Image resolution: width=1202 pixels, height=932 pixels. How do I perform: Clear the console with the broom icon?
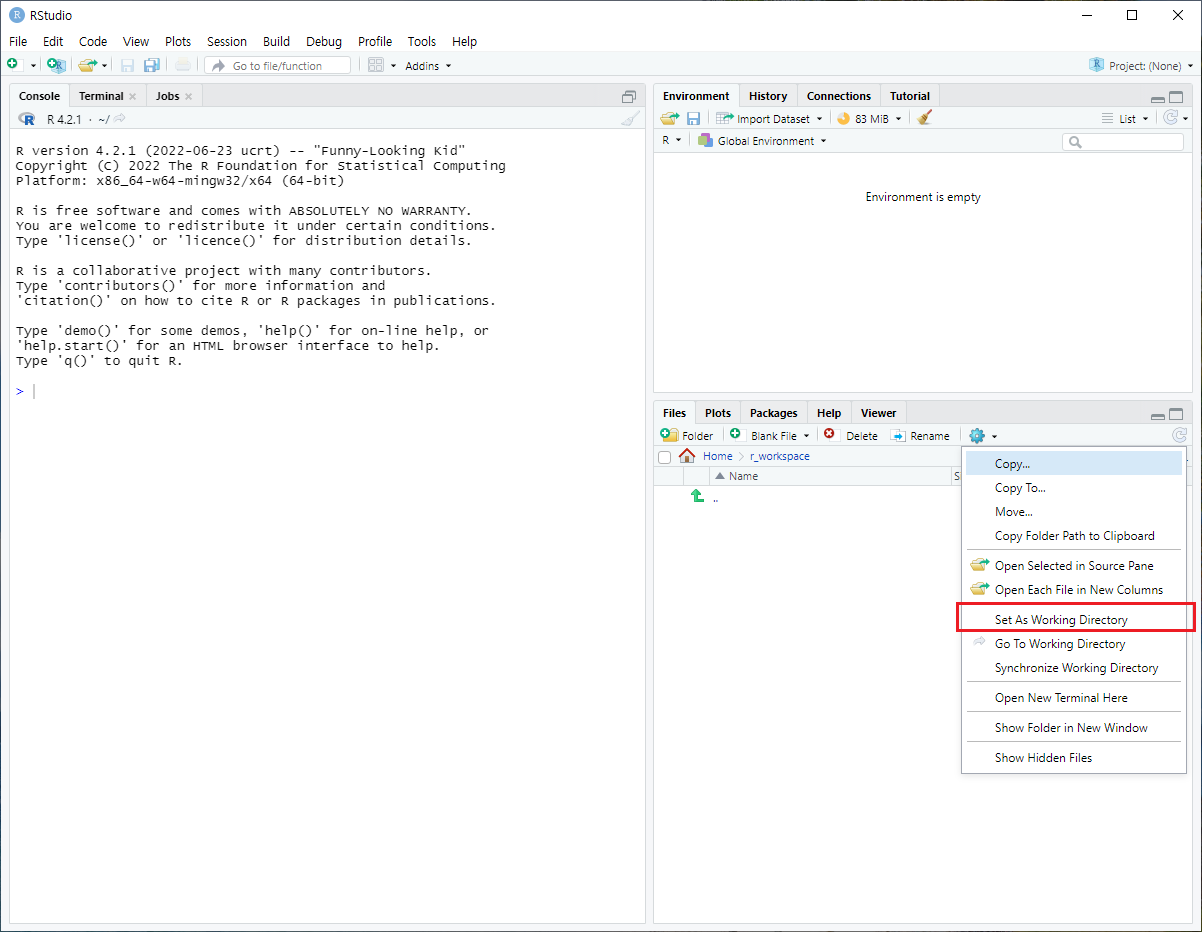630,119
